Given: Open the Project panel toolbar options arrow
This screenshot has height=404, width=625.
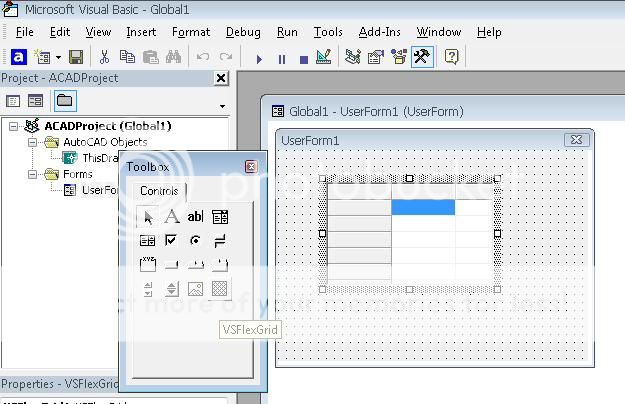Looking at the screenshot, I should 222,106.
